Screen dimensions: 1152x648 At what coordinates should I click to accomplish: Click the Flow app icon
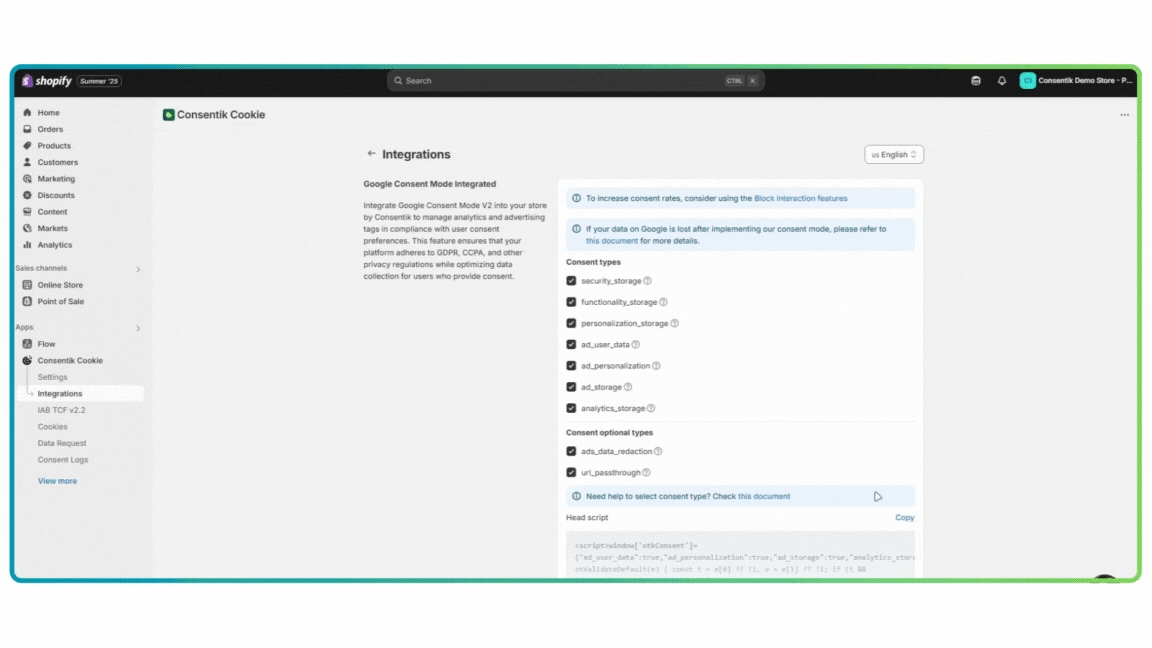click(x=27, y=344)
